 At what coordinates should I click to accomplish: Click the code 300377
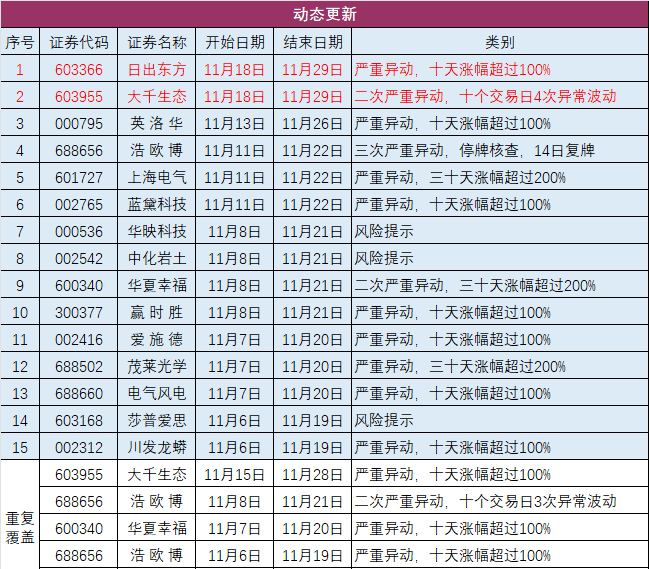coord(79,312)
